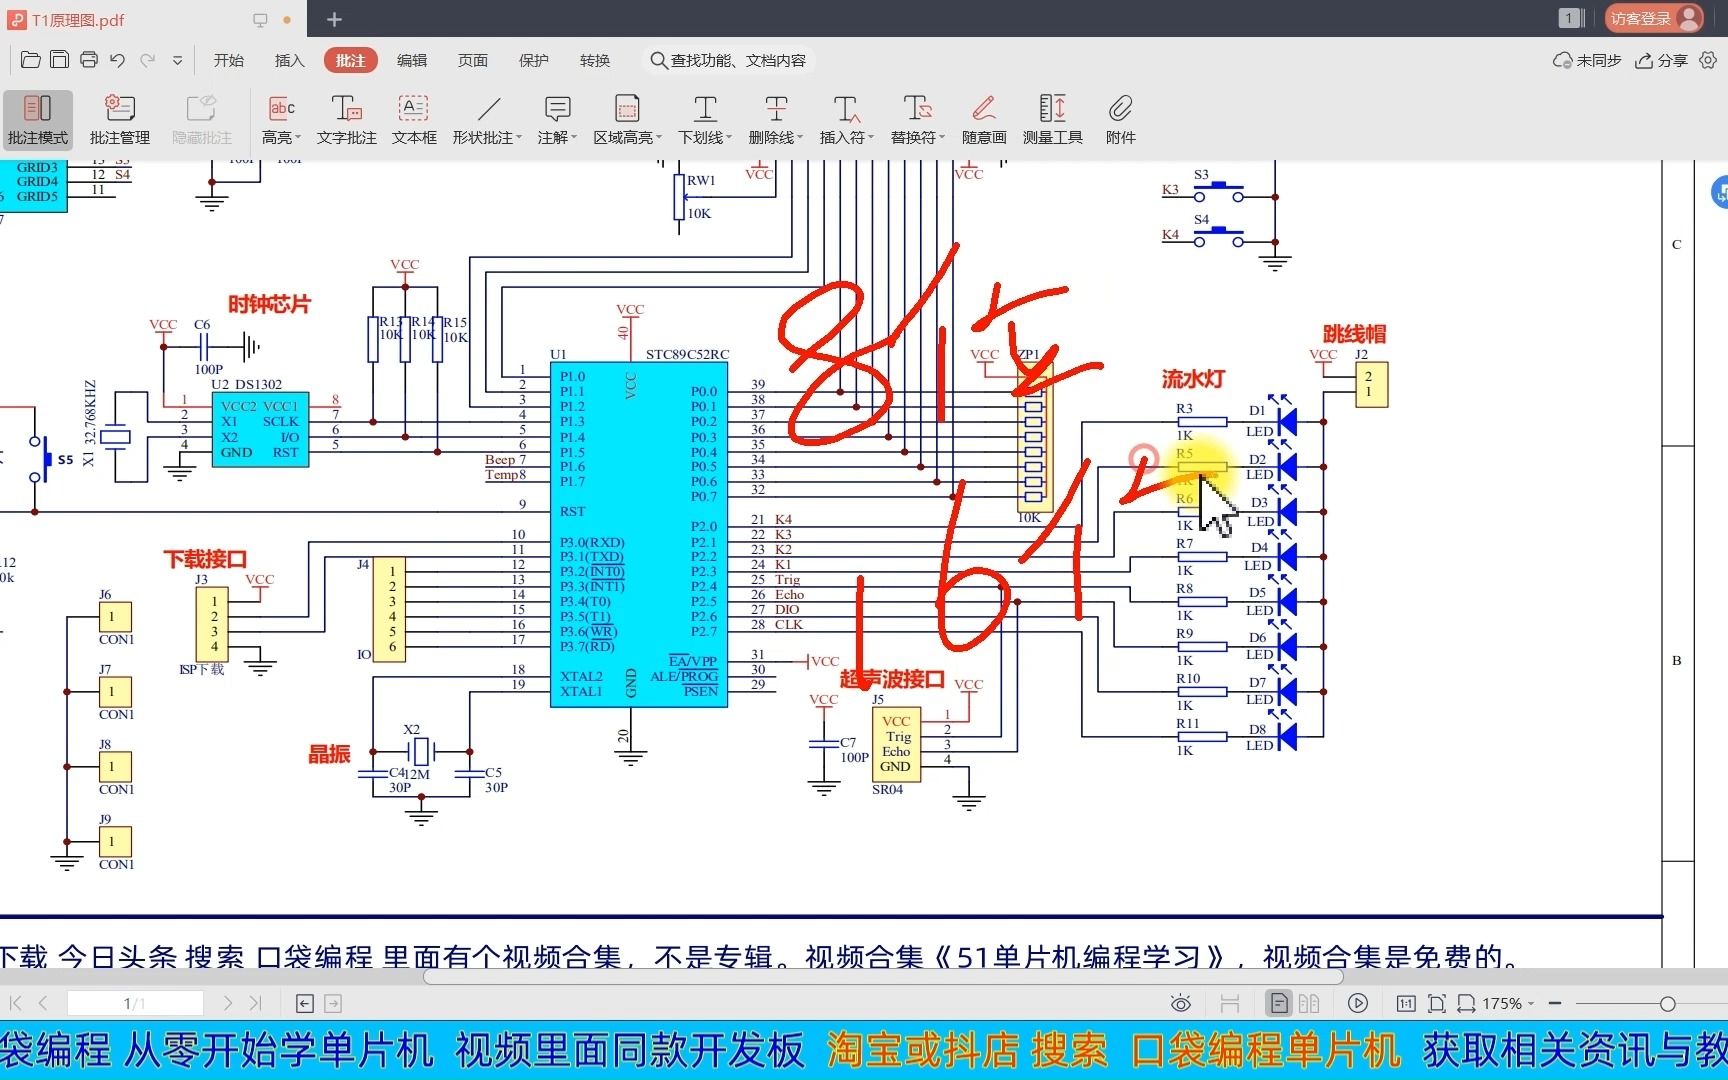Toggle single page view mode
Image resolution: width=1728 pixels, height=1080 pixels.
click(x=1279, y=1003)
